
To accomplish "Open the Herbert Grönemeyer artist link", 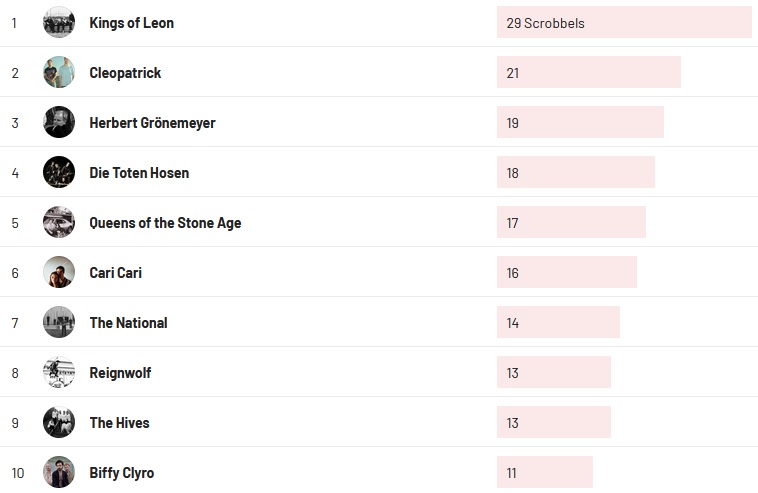I will coord(152,123).
